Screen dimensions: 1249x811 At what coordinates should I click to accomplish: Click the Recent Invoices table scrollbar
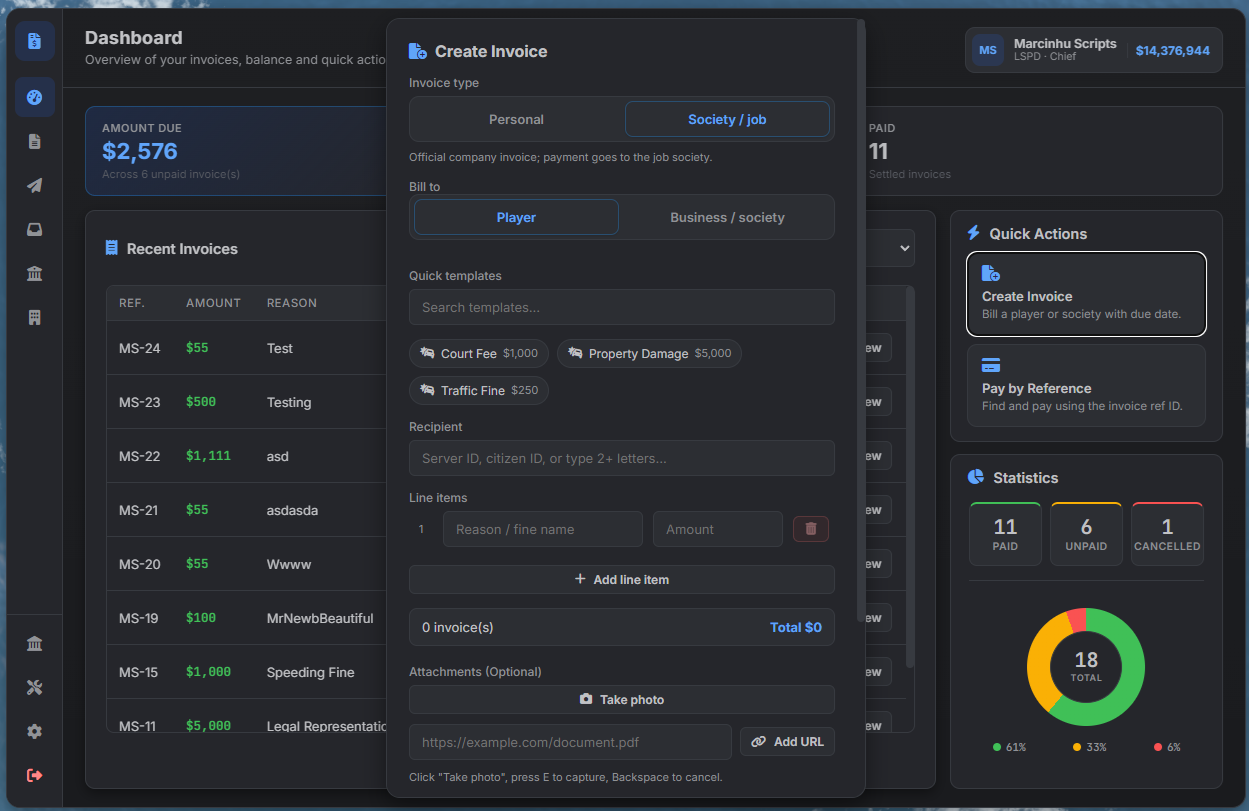click(910, 478)
